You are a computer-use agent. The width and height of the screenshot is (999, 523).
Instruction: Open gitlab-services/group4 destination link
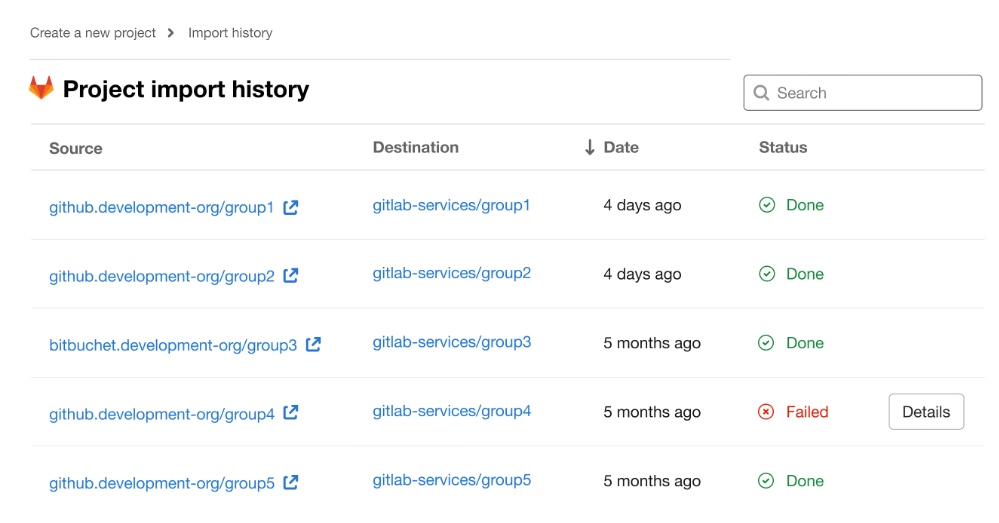452,411
